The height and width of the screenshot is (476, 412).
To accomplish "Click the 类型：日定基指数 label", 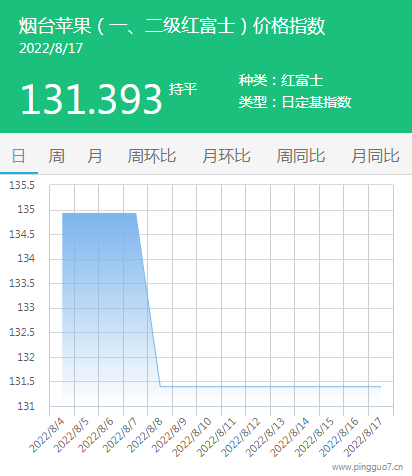I will pyautogui.click(x=295, y=102).
